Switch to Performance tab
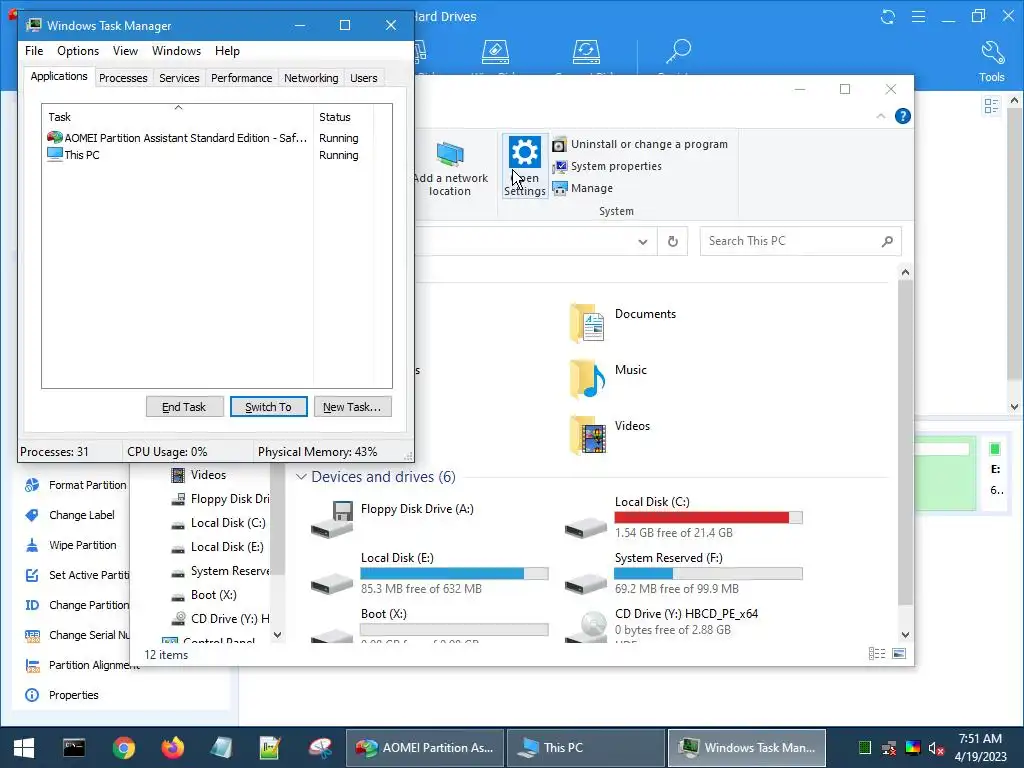 [x=242, y=78]
